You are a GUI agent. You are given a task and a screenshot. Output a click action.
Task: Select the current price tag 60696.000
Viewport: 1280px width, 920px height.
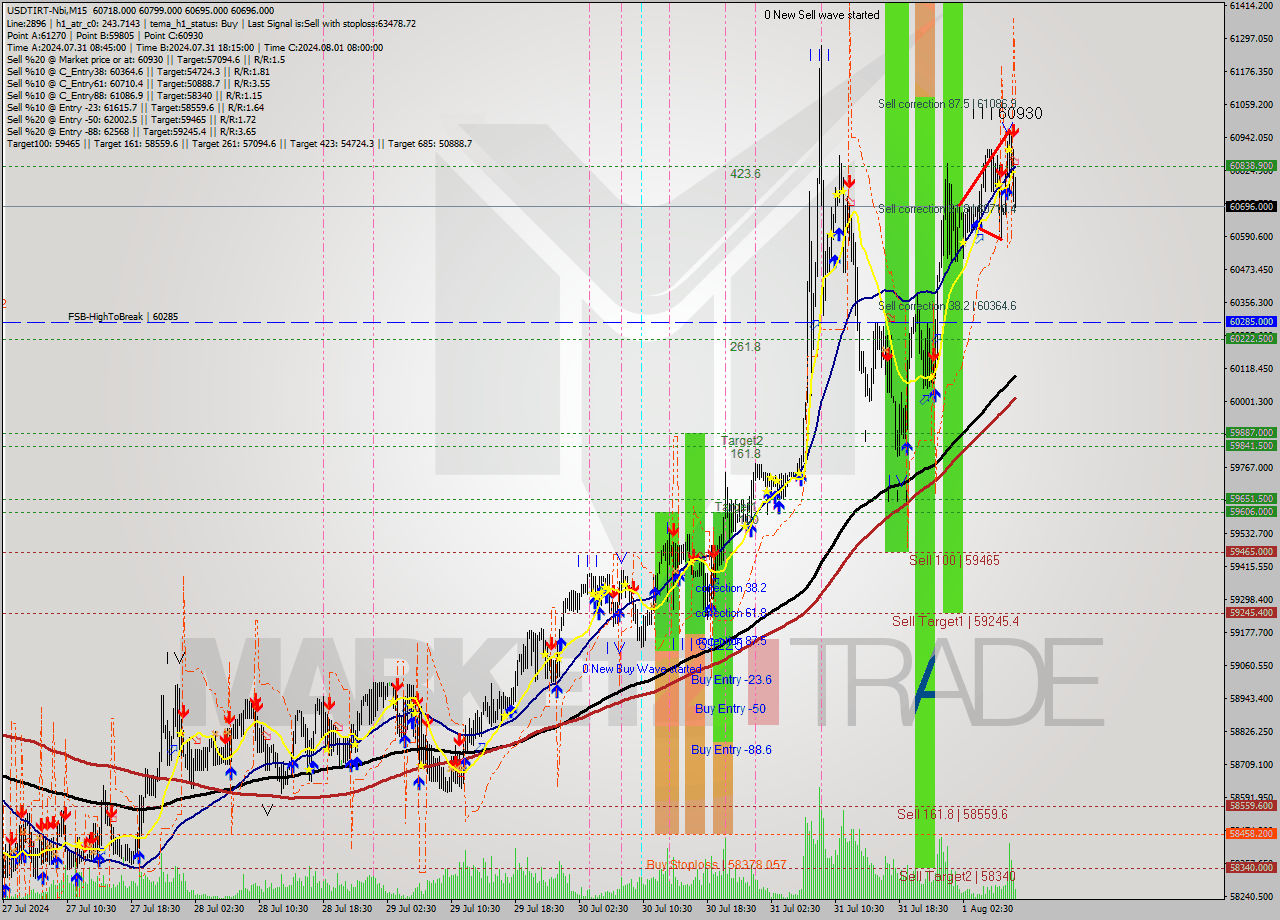pyautogui.click(x=1250, y=206)
